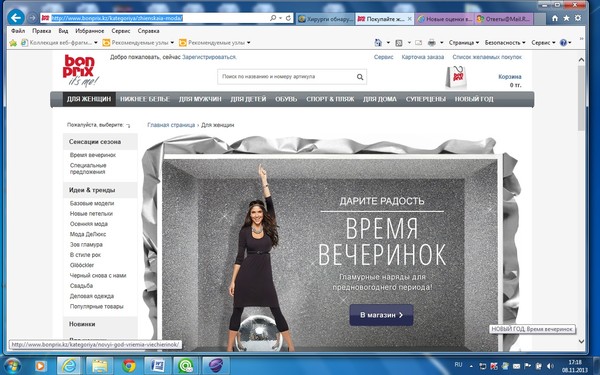Switch to the Ответы@Mail.Ru browser tab
Image resolution: width=600 pixels, height=375 pixels.
504,19
